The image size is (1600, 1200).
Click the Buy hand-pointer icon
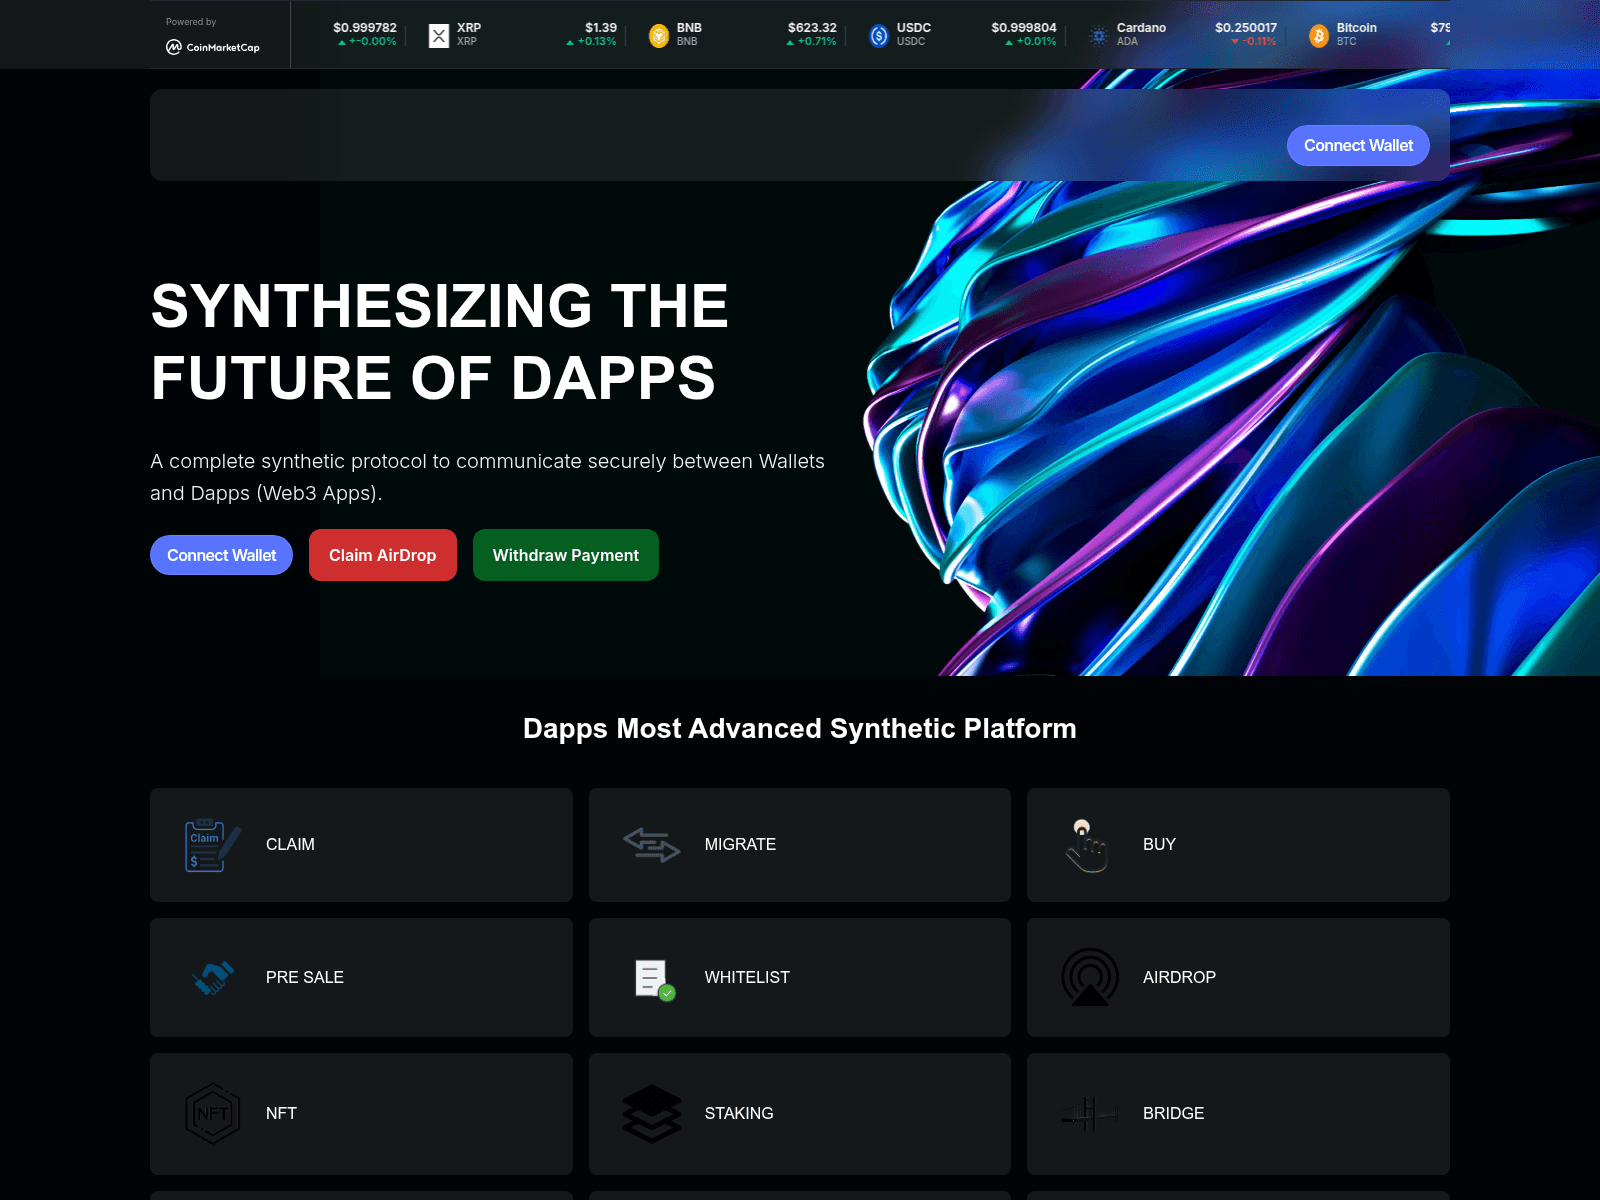click(1088, 846)
